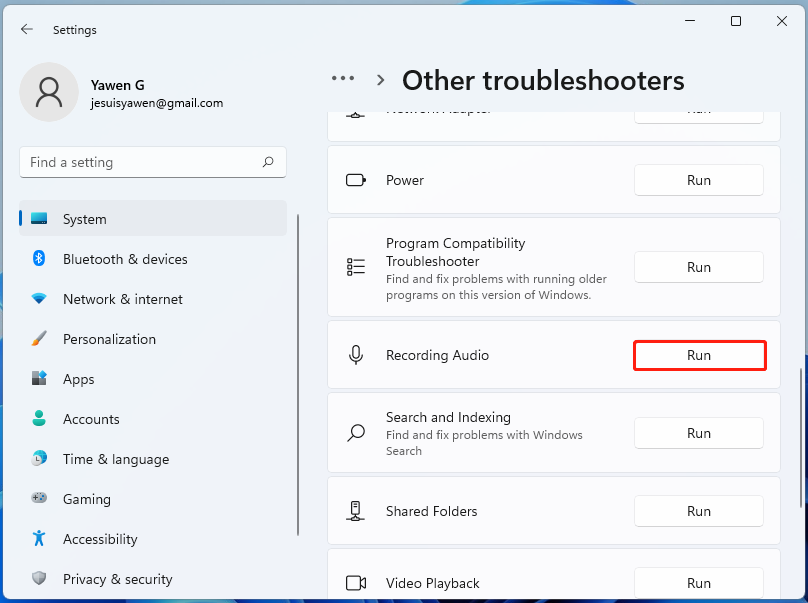Click the Program Compatibility Troubleshooter title text
The image size is (808, 603).
(x=456, y=252)
